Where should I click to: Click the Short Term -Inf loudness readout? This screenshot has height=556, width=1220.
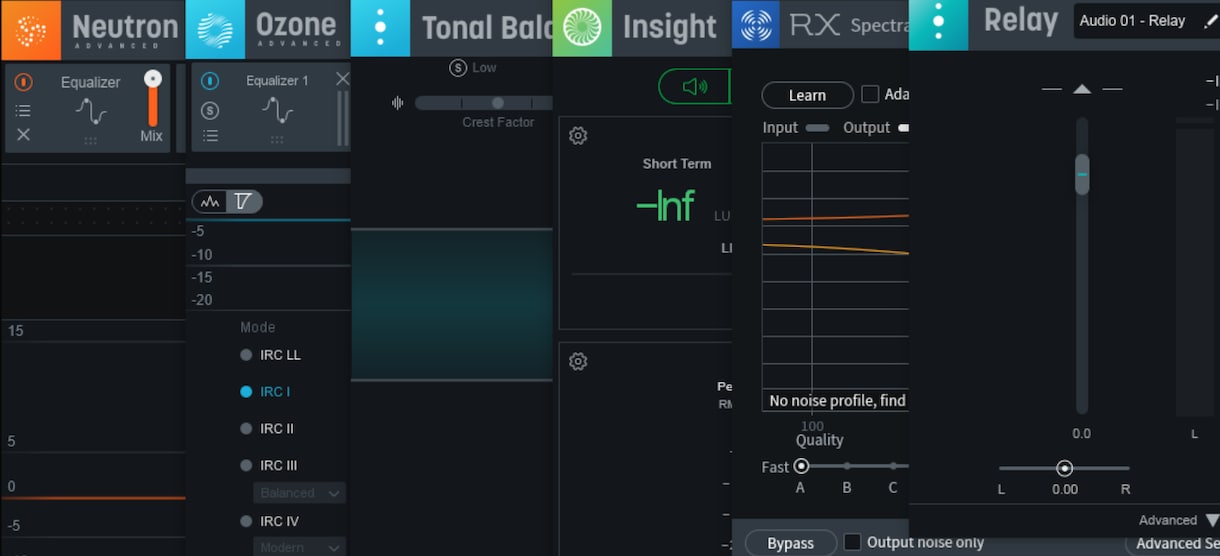[666, 206]
